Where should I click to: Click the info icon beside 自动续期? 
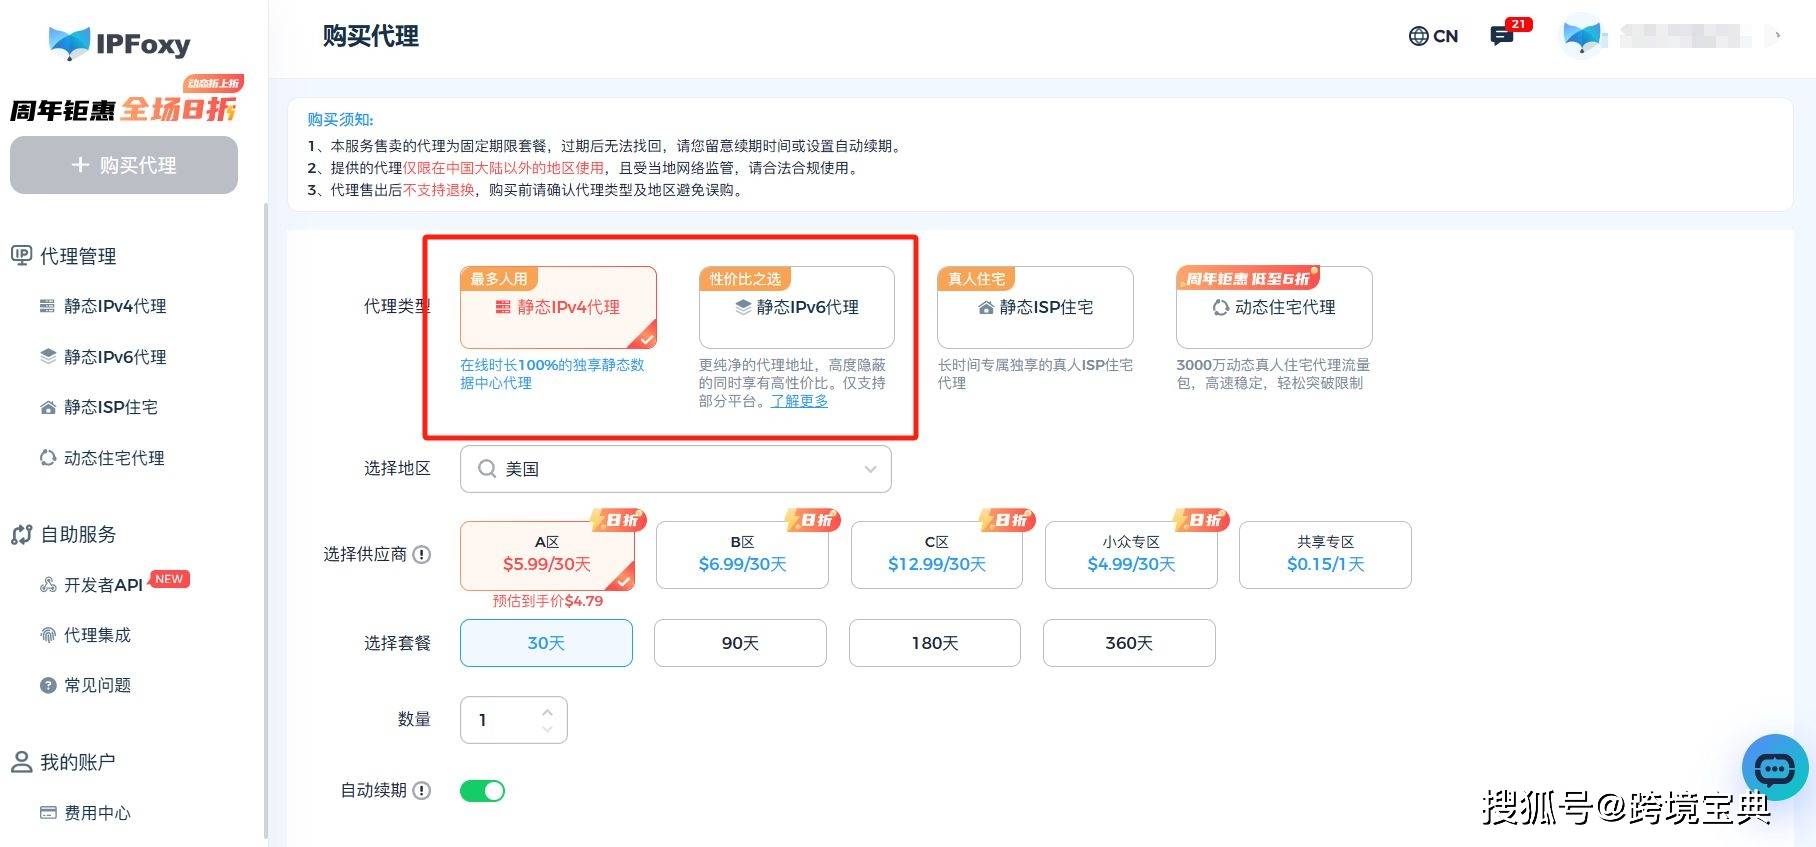coord(422,791)
